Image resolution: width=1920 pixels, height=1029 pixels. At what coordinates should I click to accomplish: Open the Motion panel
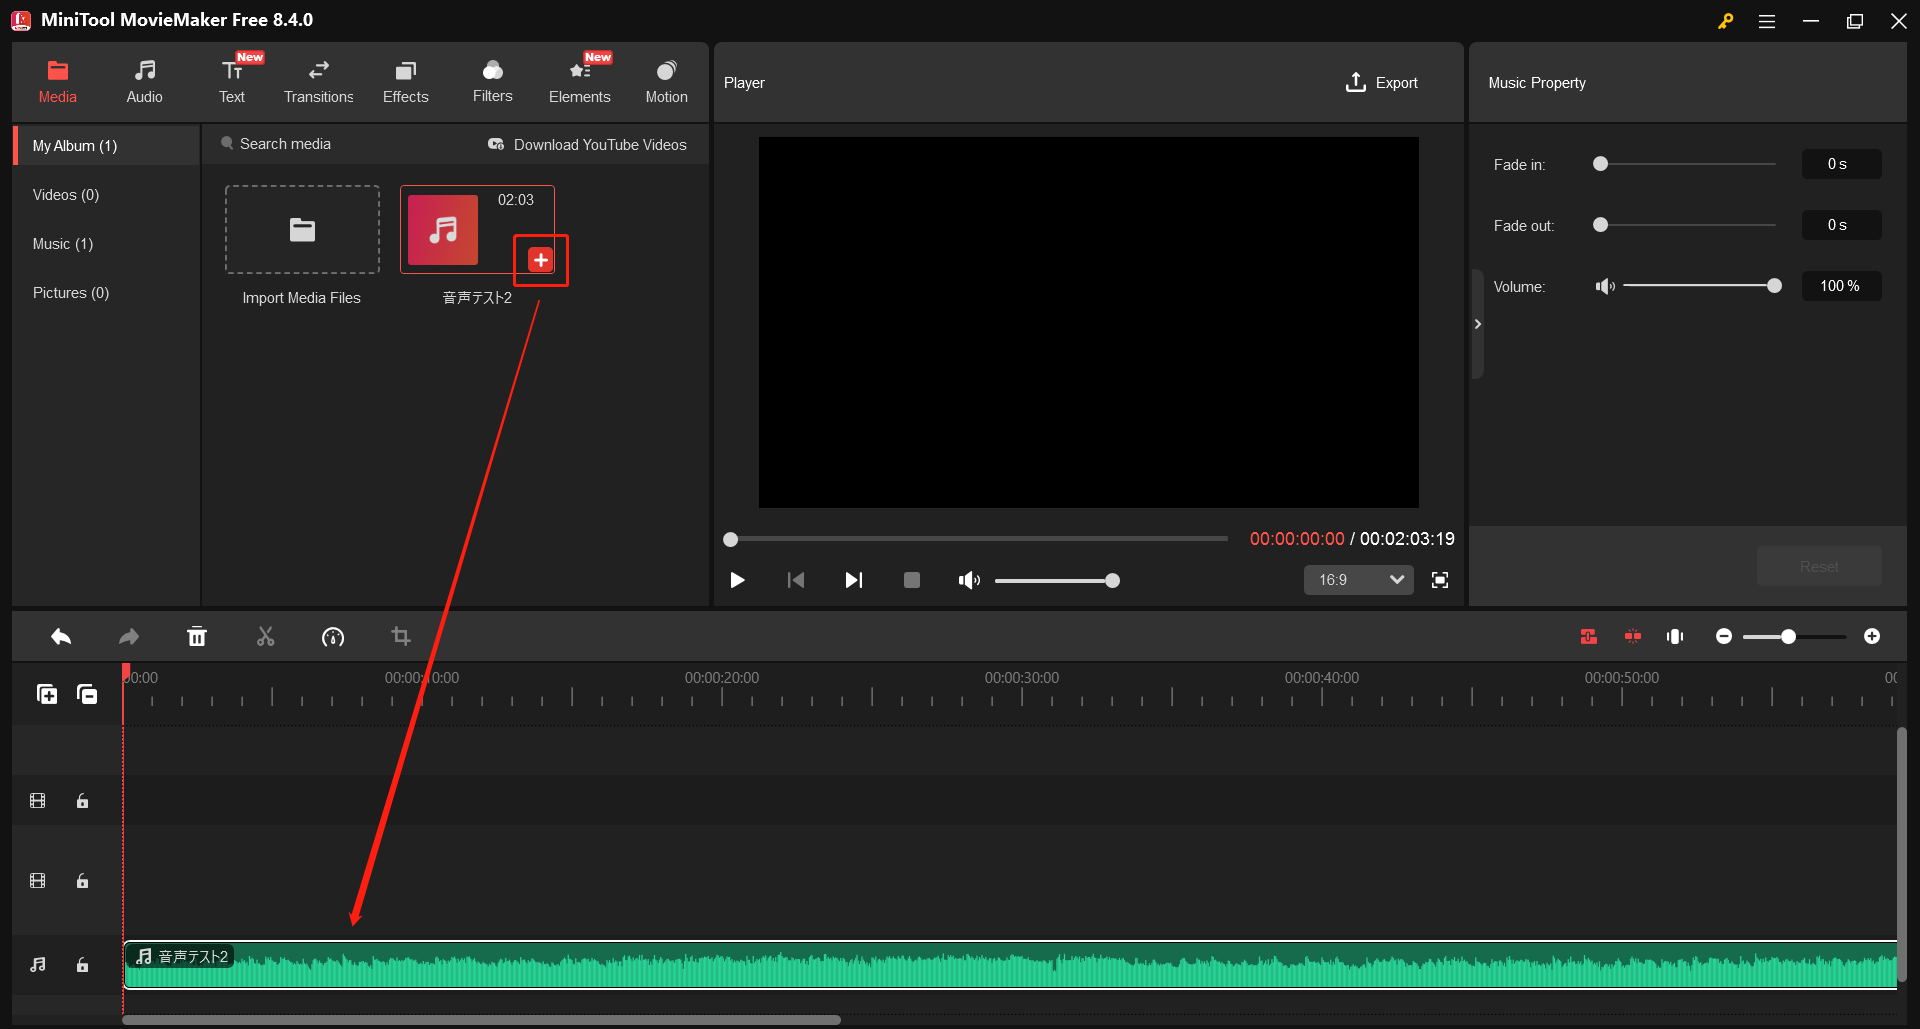click(666, 80)
